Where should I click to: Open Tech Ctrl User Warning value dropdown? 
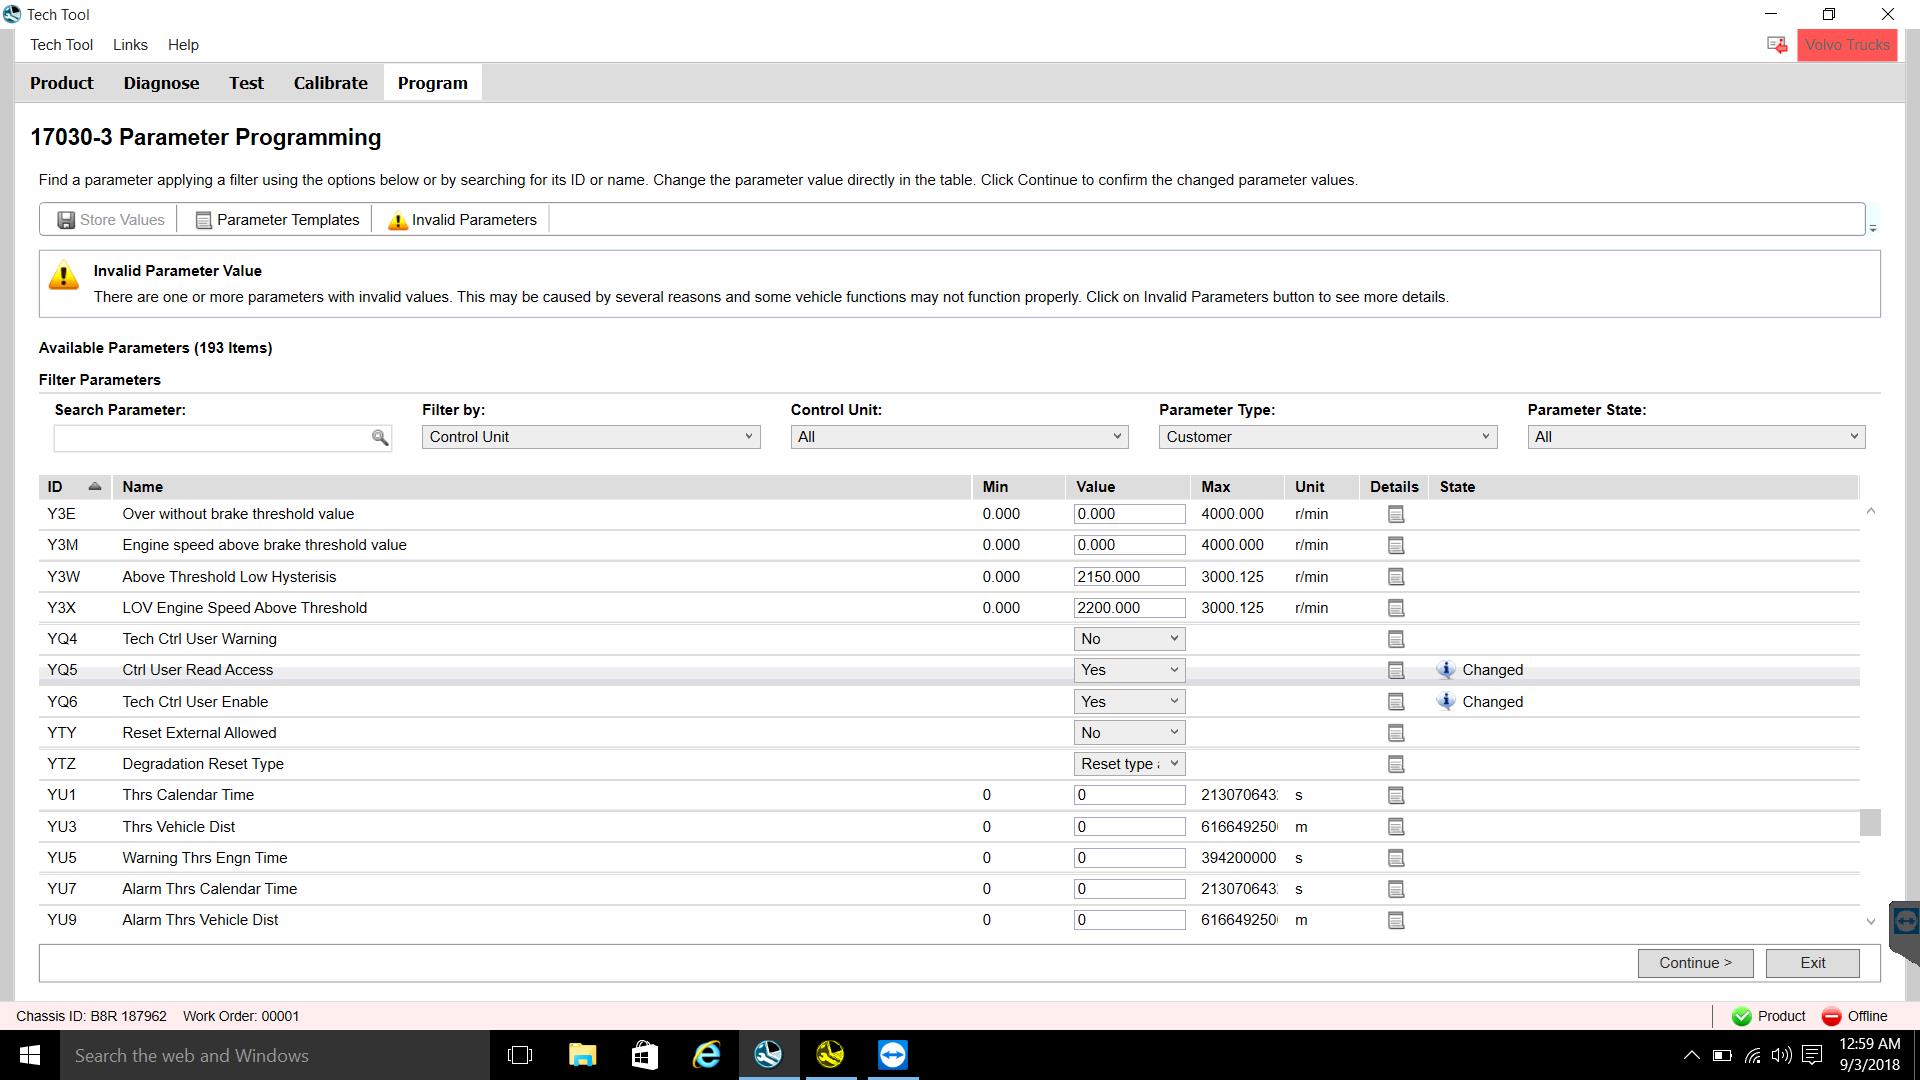tap(1129, 639)
